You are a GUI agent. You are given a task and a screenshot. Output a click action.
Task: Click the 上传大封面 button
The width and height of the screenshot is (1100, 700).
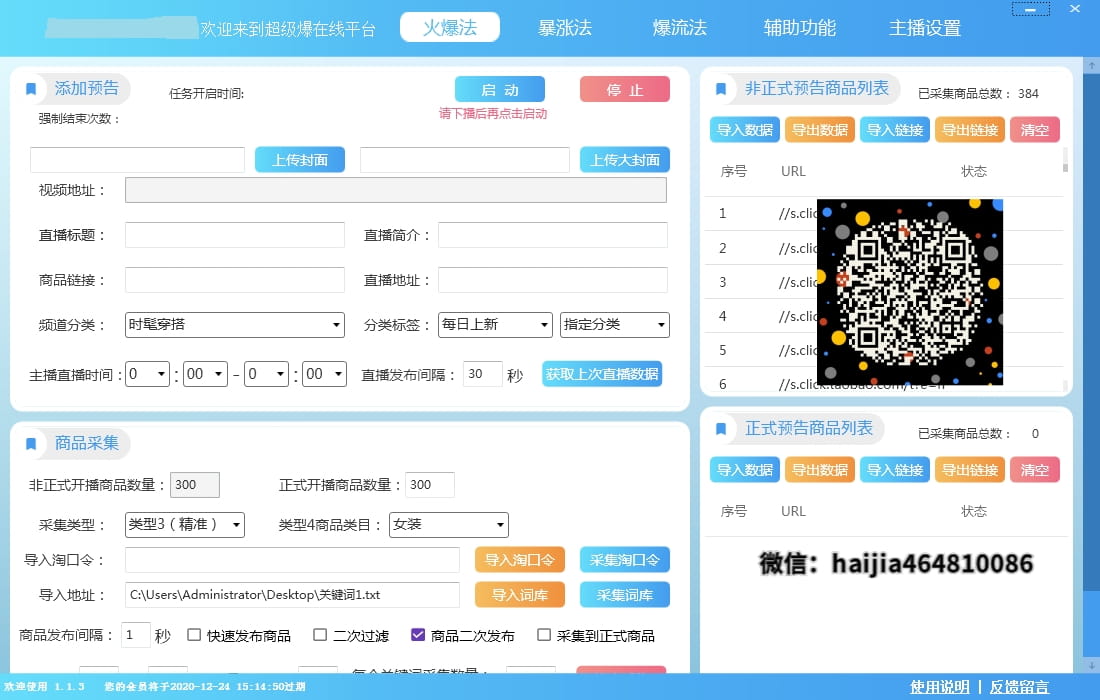[624, 160]
